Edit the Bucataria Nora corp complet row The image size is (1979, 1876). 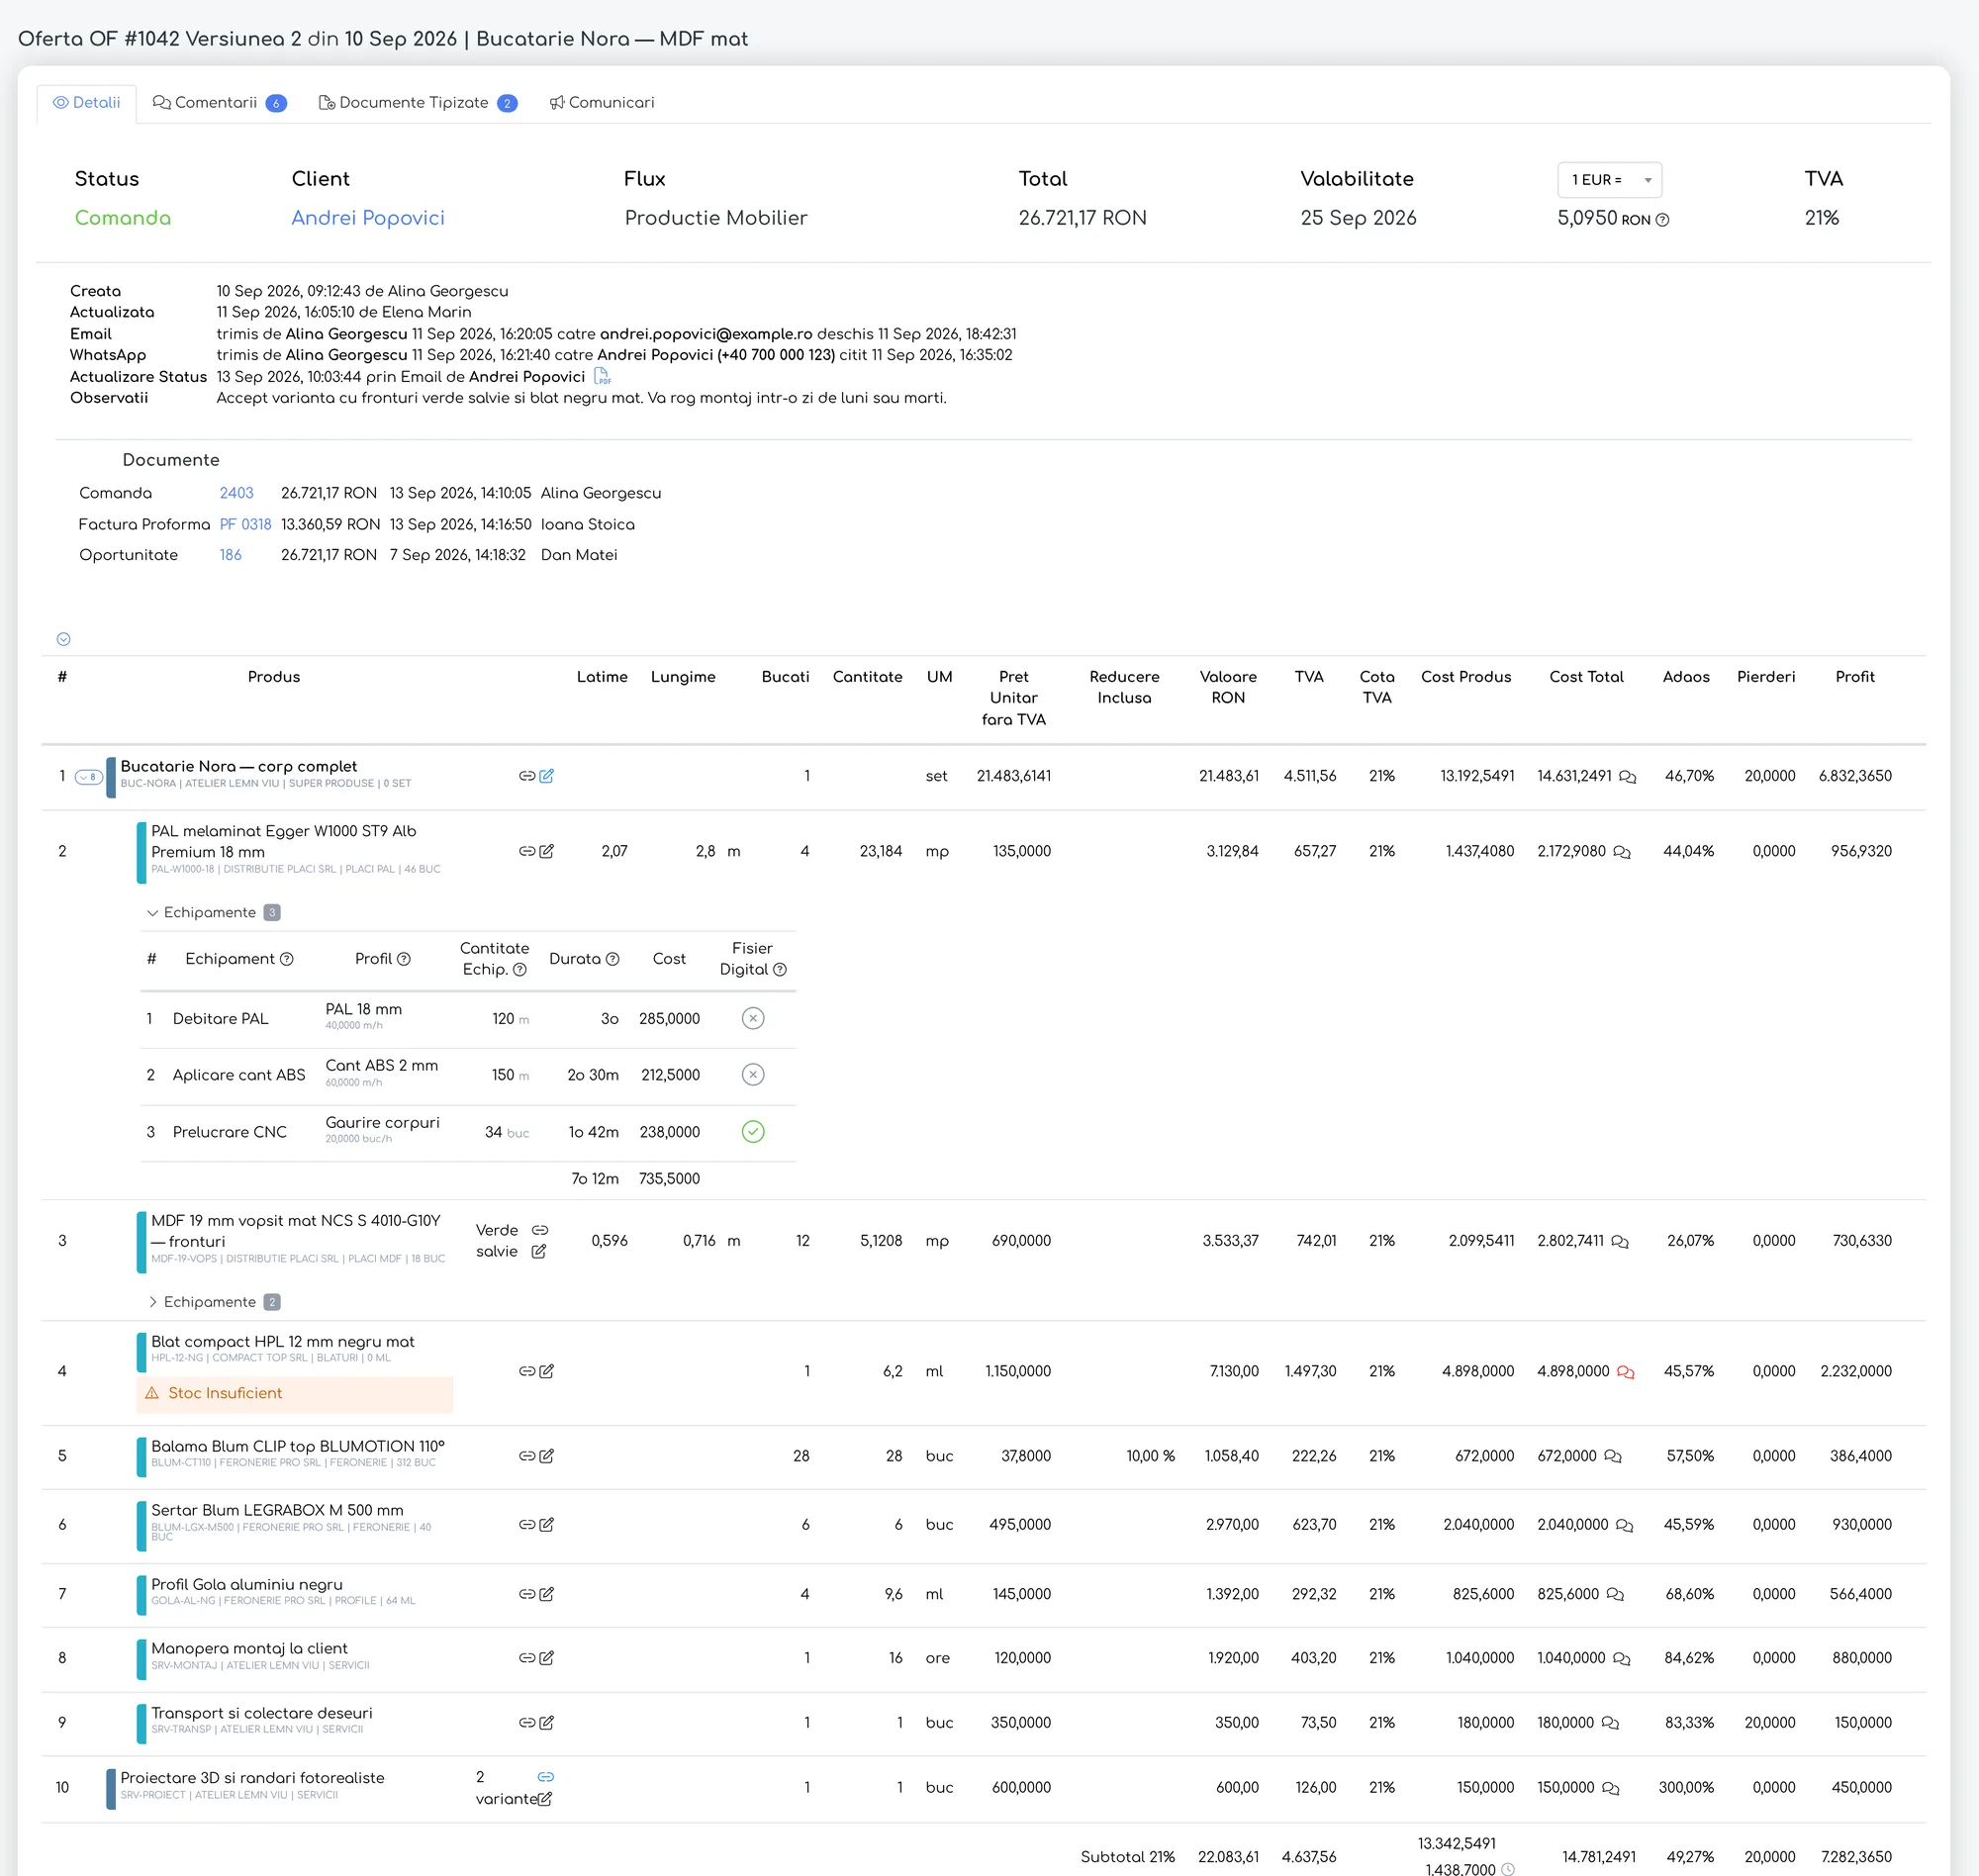pyautogui.click(x=546, y=776)
